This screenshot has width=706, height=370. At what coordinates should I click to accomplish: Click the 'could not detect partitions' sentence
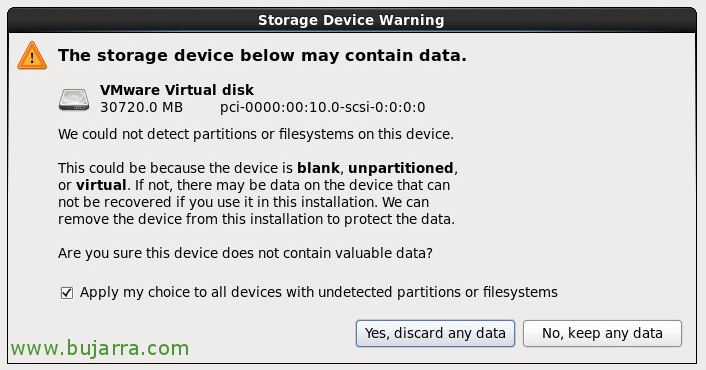click(x=256, y=134)
